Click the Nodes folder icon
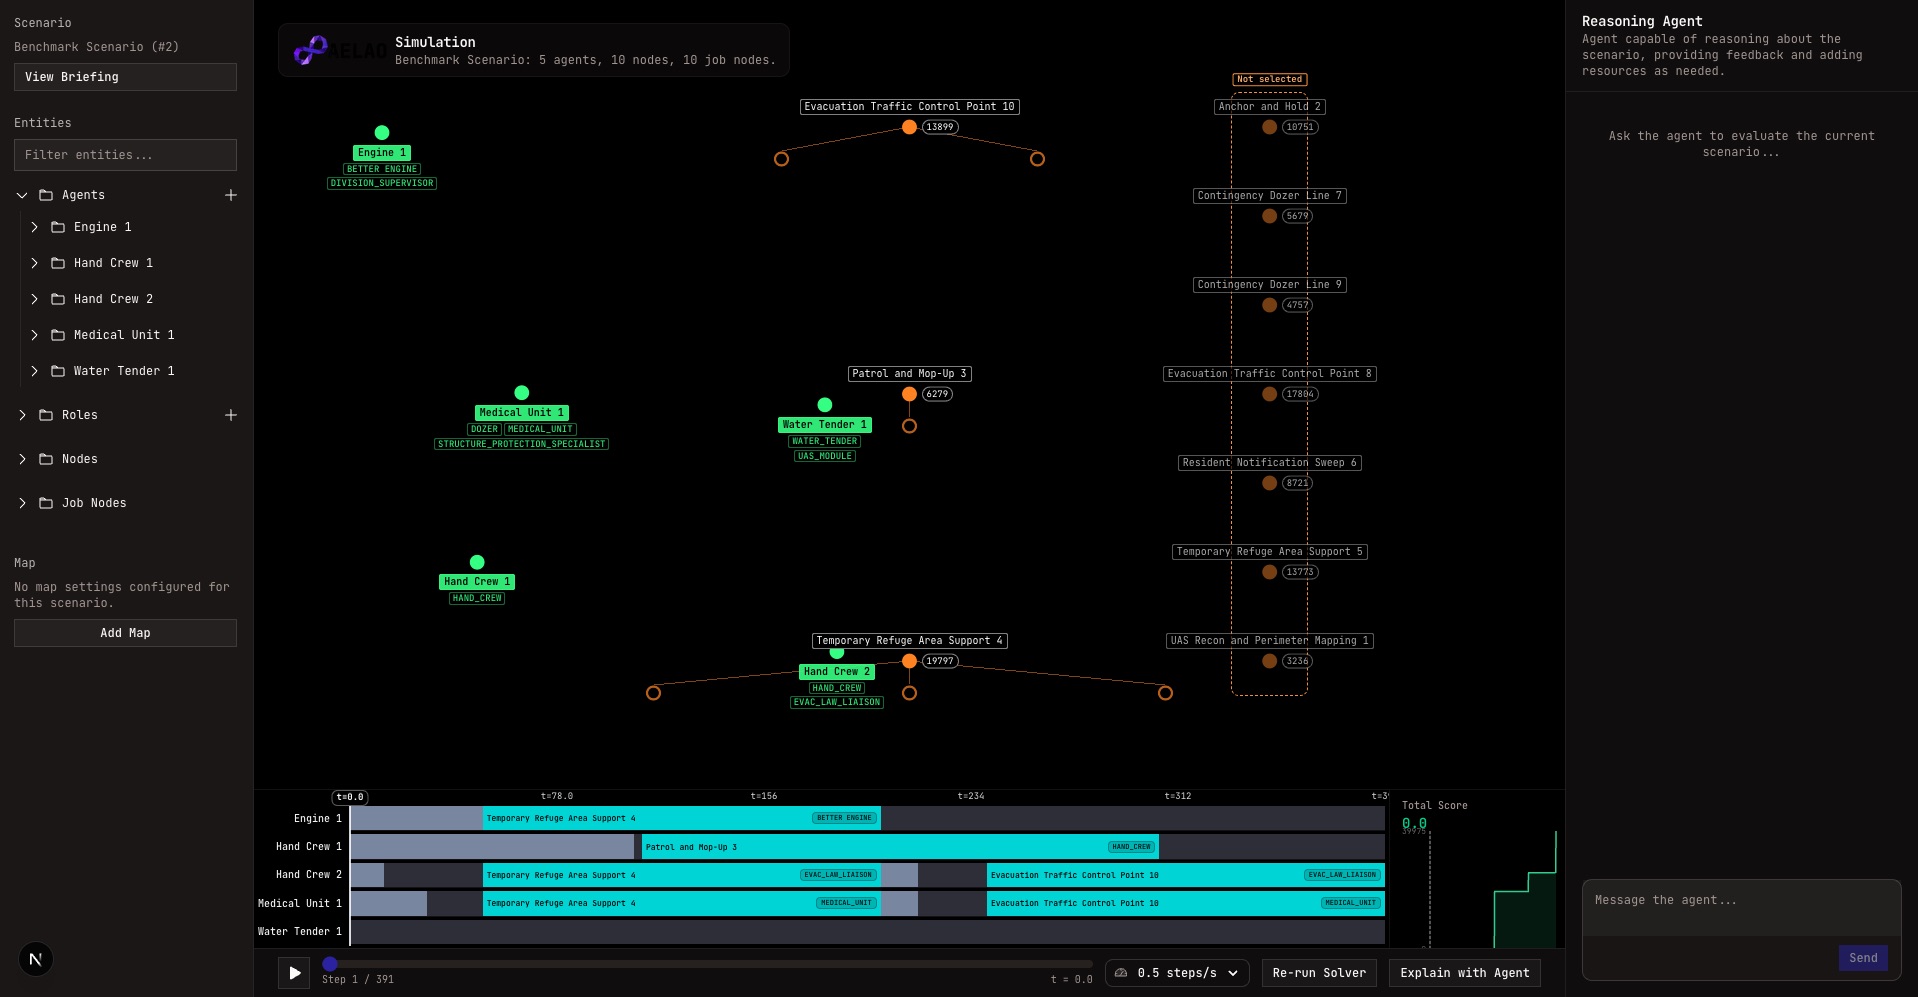The width and height of the screenshot is (1918, 997). click(x=46, y=459)
